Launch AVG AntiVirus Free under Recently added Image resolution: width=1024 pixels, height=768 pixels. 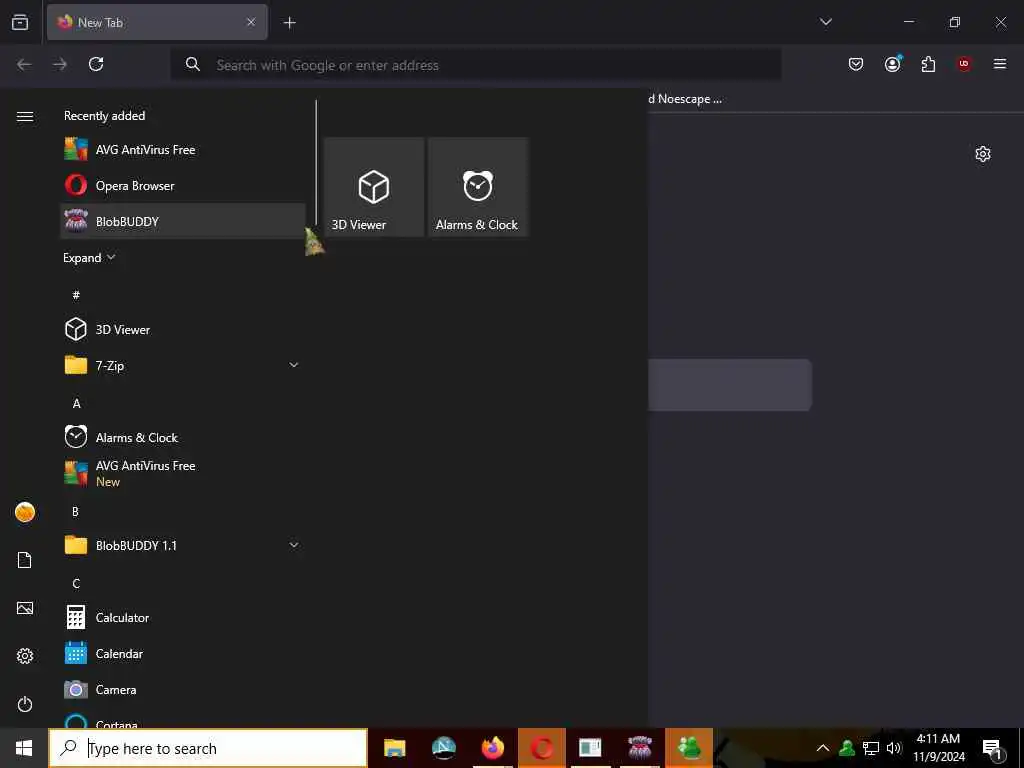182,150
